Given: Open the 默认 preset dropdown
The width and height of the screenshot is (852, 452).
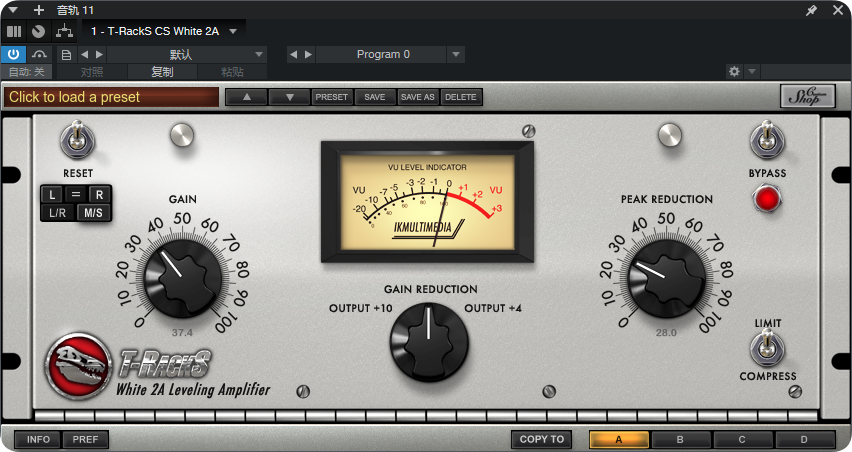Looking at the screenshot, I should point(186,54).
